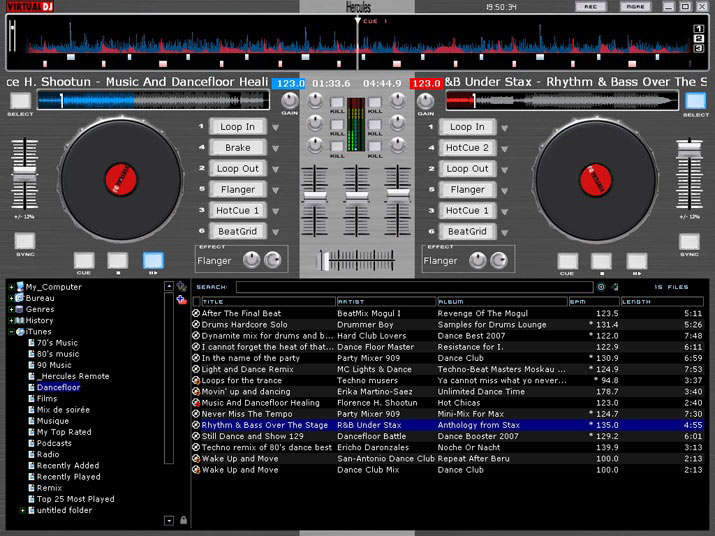Screen dimensions: 715x536
Task: Stop playback on the right deck
Action: [x=601, y=261]
